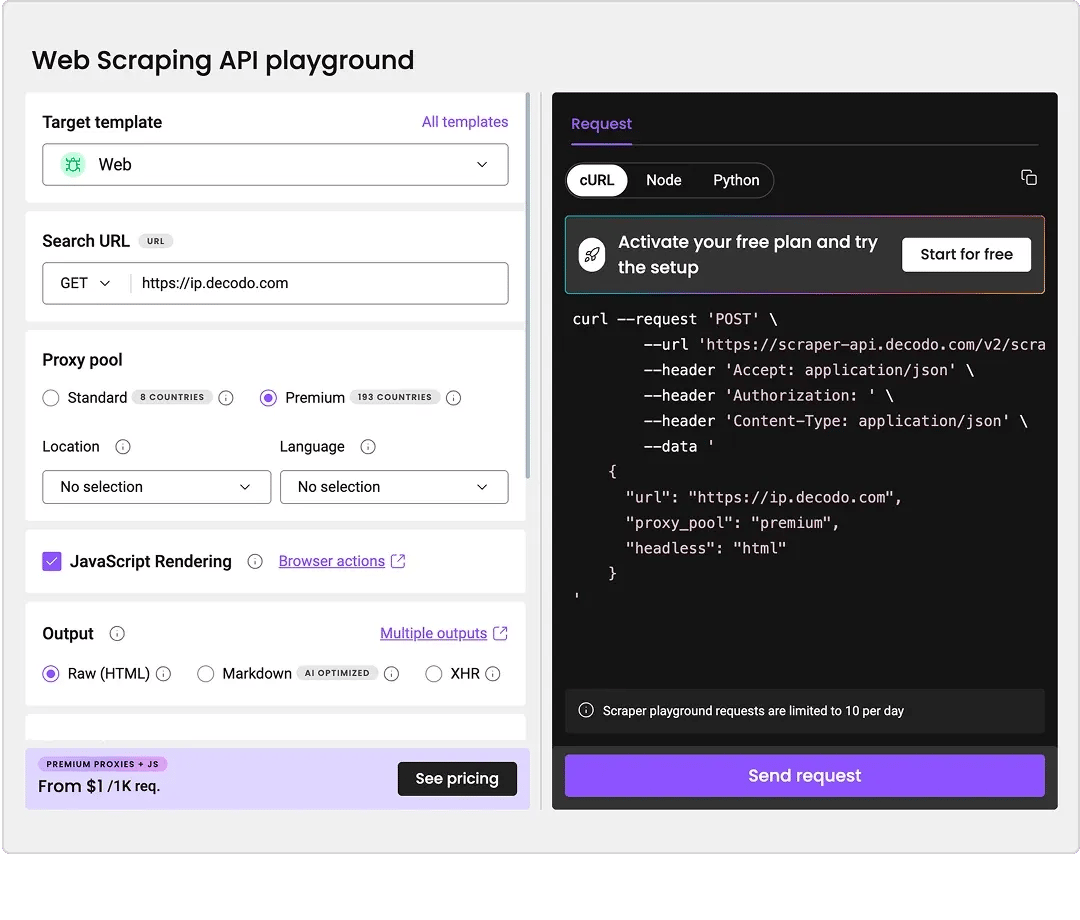Show info tooltip for Location
This screenshot has width=1080, height=920.
point(123,447)
